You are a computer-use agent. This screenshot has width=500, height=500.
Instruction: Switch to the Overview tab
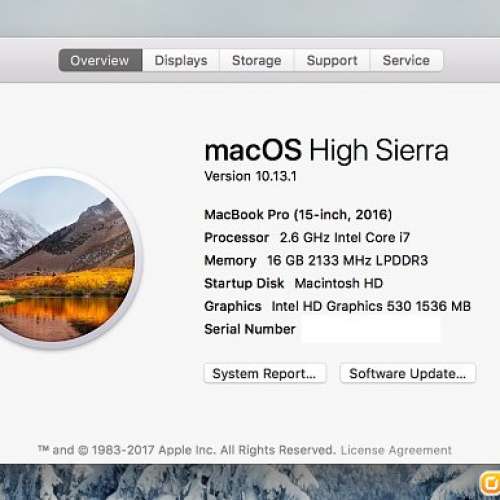pyautogui.click(x=100, y=60)
